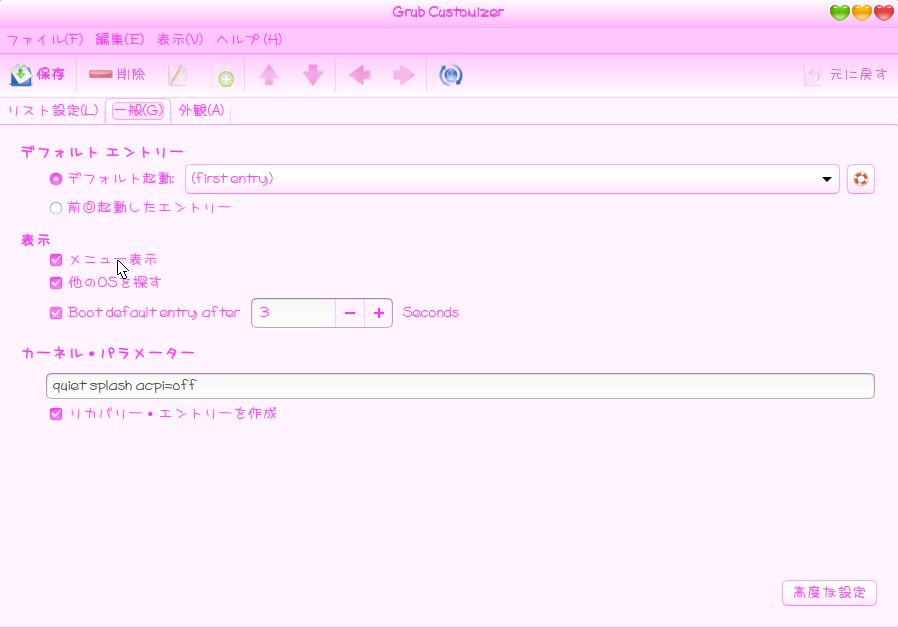Screen dimensions: 898x628
Task: Switch to the 外観(A) tab
Action: (x=201, y=110)
